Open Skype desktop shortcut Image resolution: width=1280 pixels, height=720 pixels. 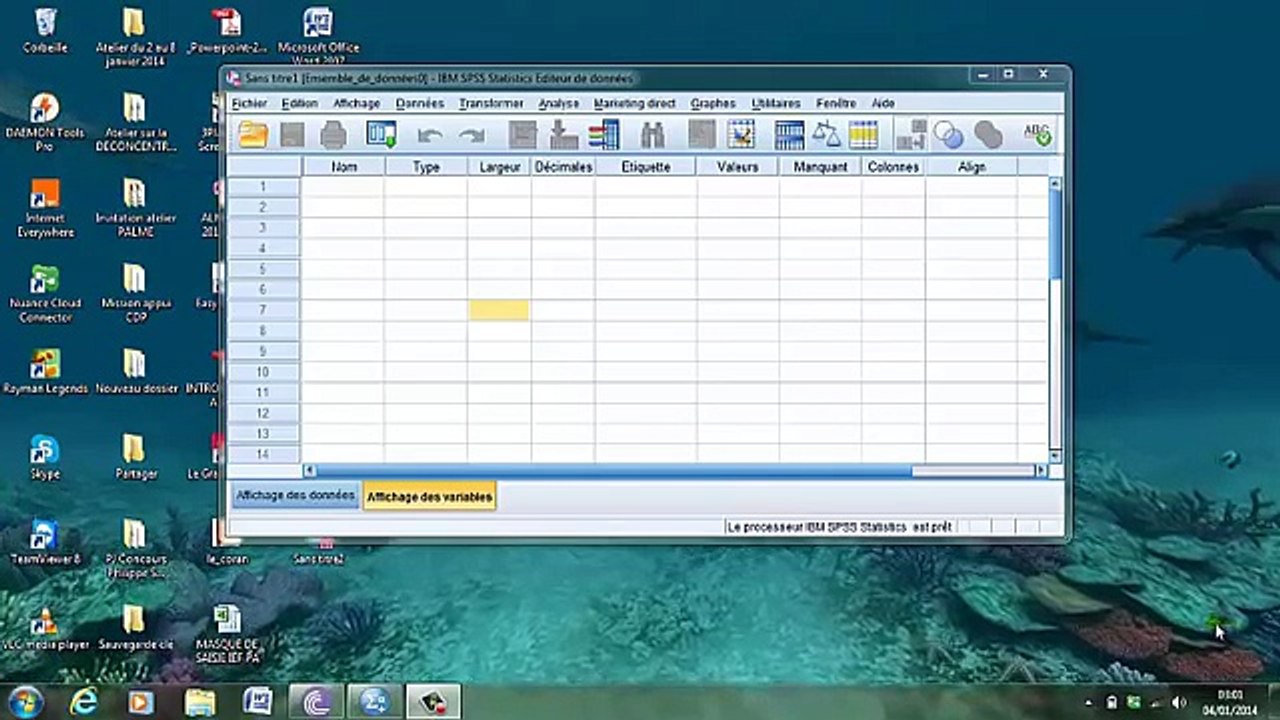tap(45, 457)
